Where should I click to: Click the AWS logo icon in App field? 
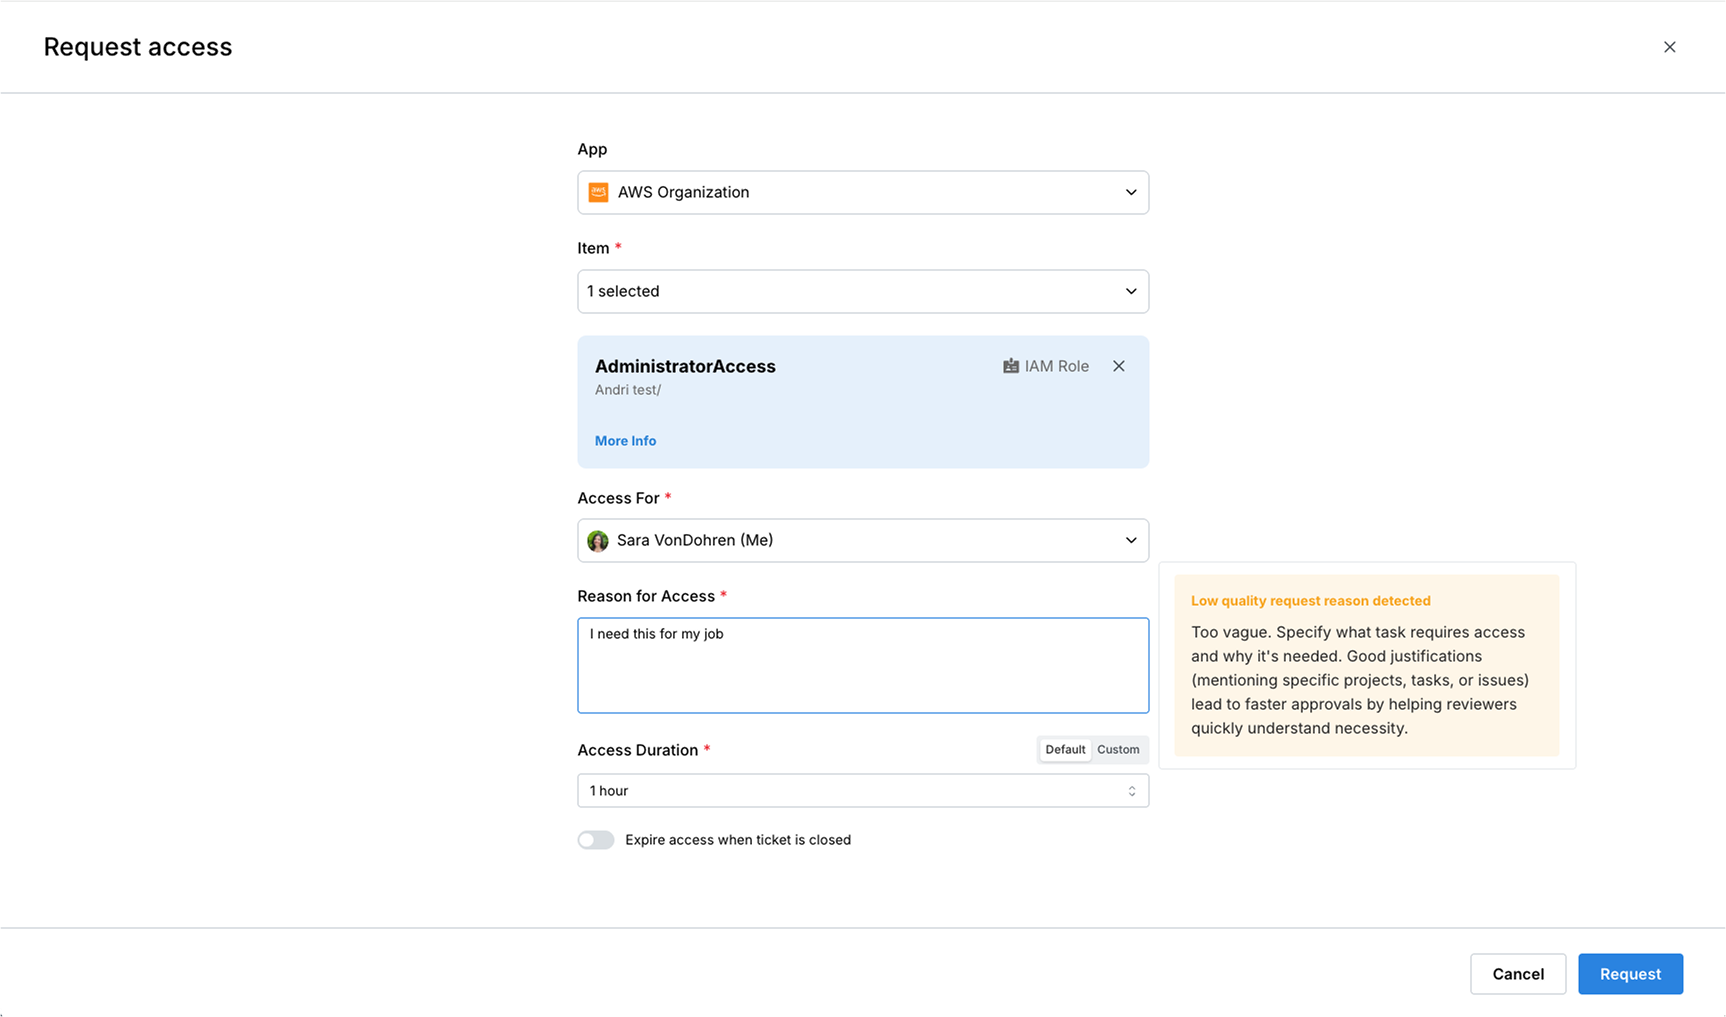tap(598, 192)
